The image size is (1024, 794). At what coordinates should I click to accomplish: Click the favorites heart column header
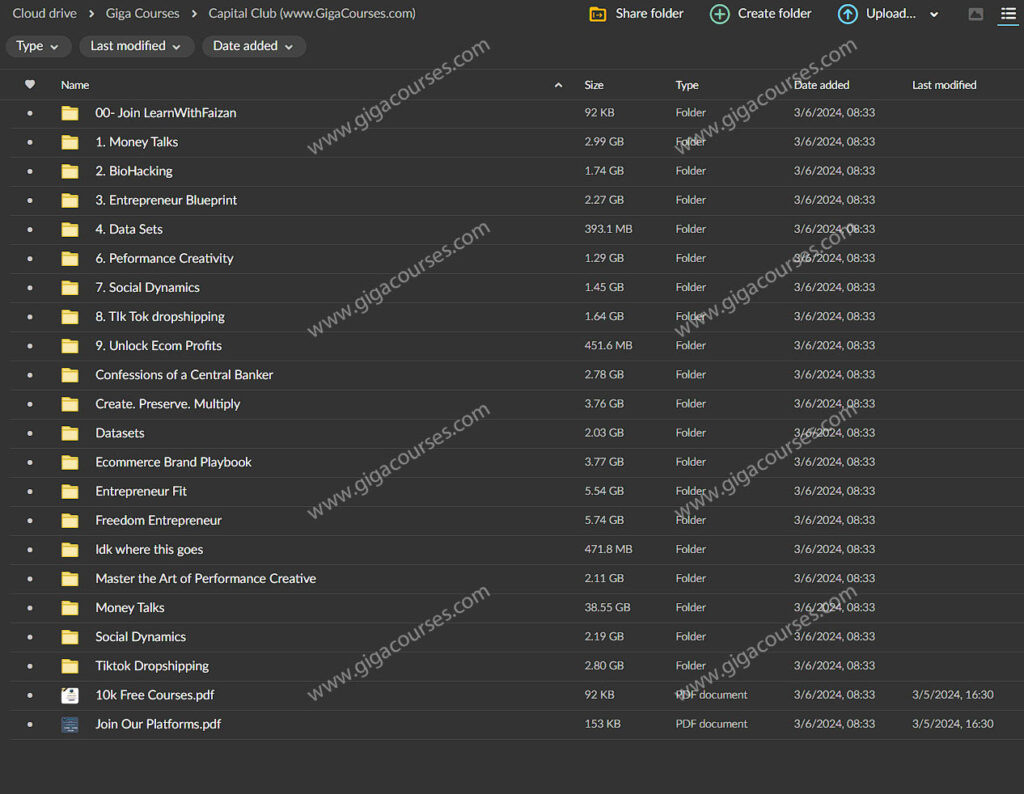[30, 85]
